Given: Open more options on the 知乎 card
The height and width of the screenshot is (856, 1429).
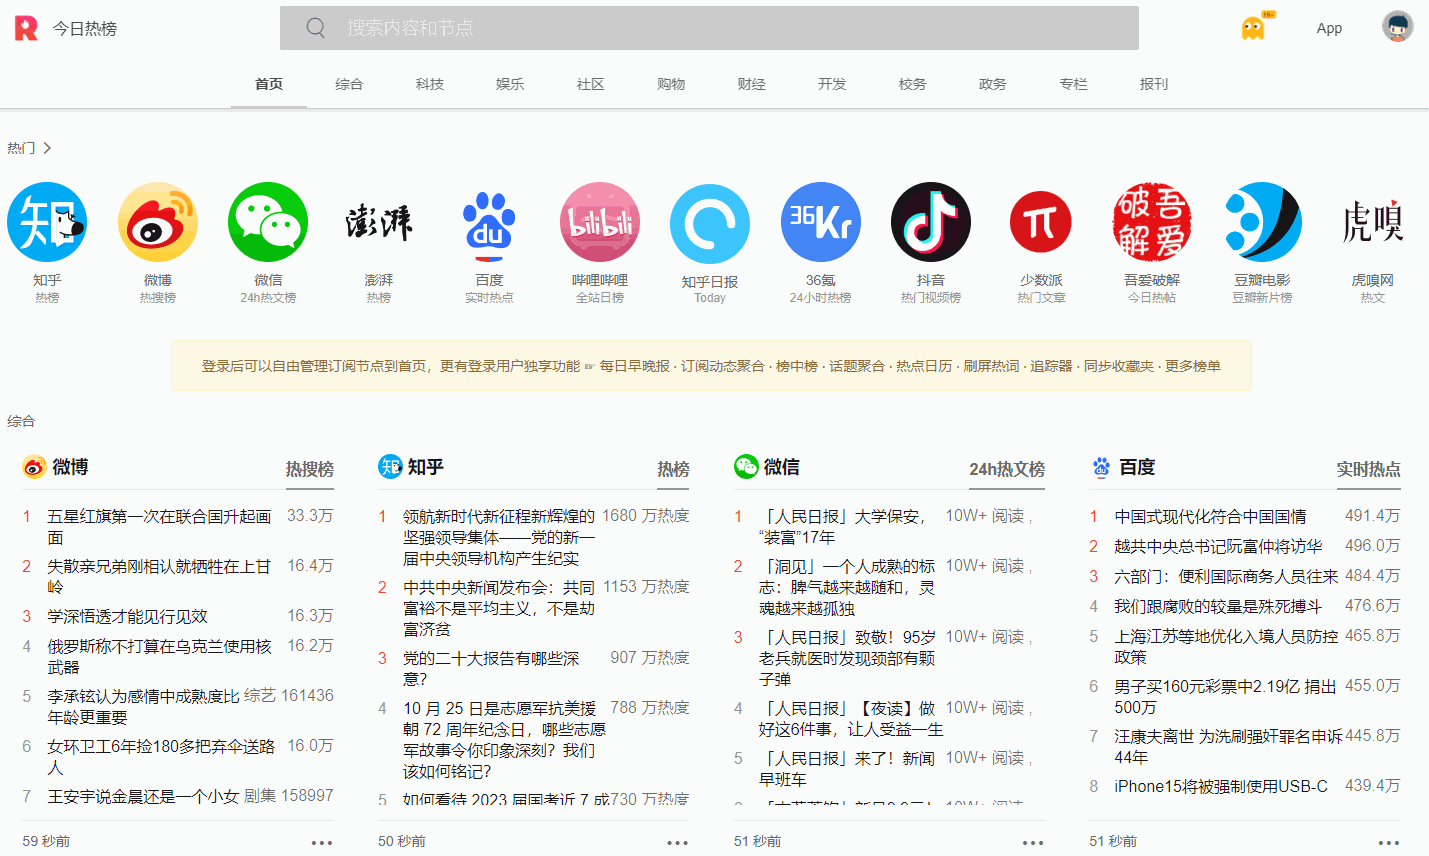Looking at the screenshot, I should pyautogui.click(x=678, y=842).
